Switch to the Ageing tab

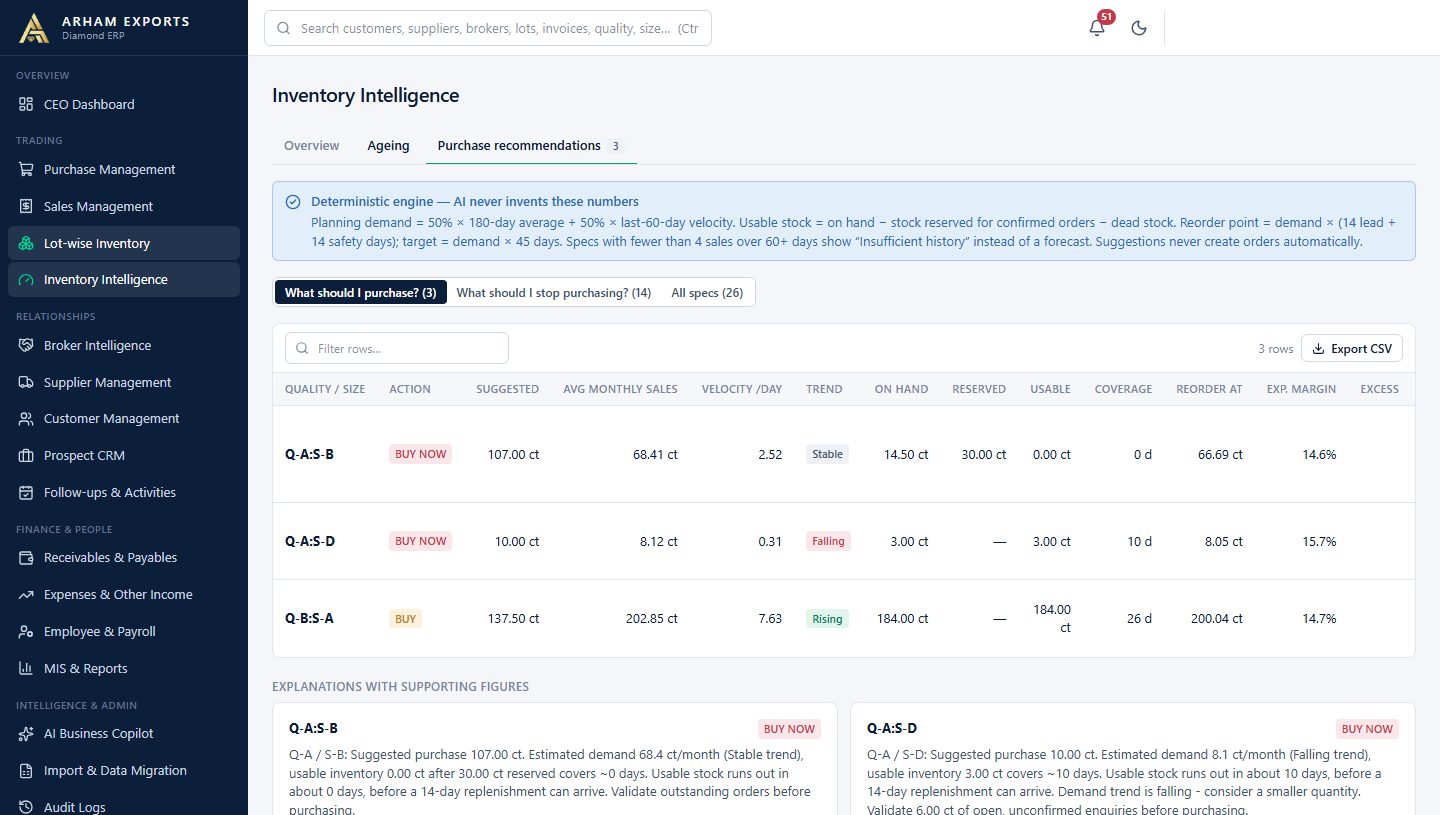point(388,145)
